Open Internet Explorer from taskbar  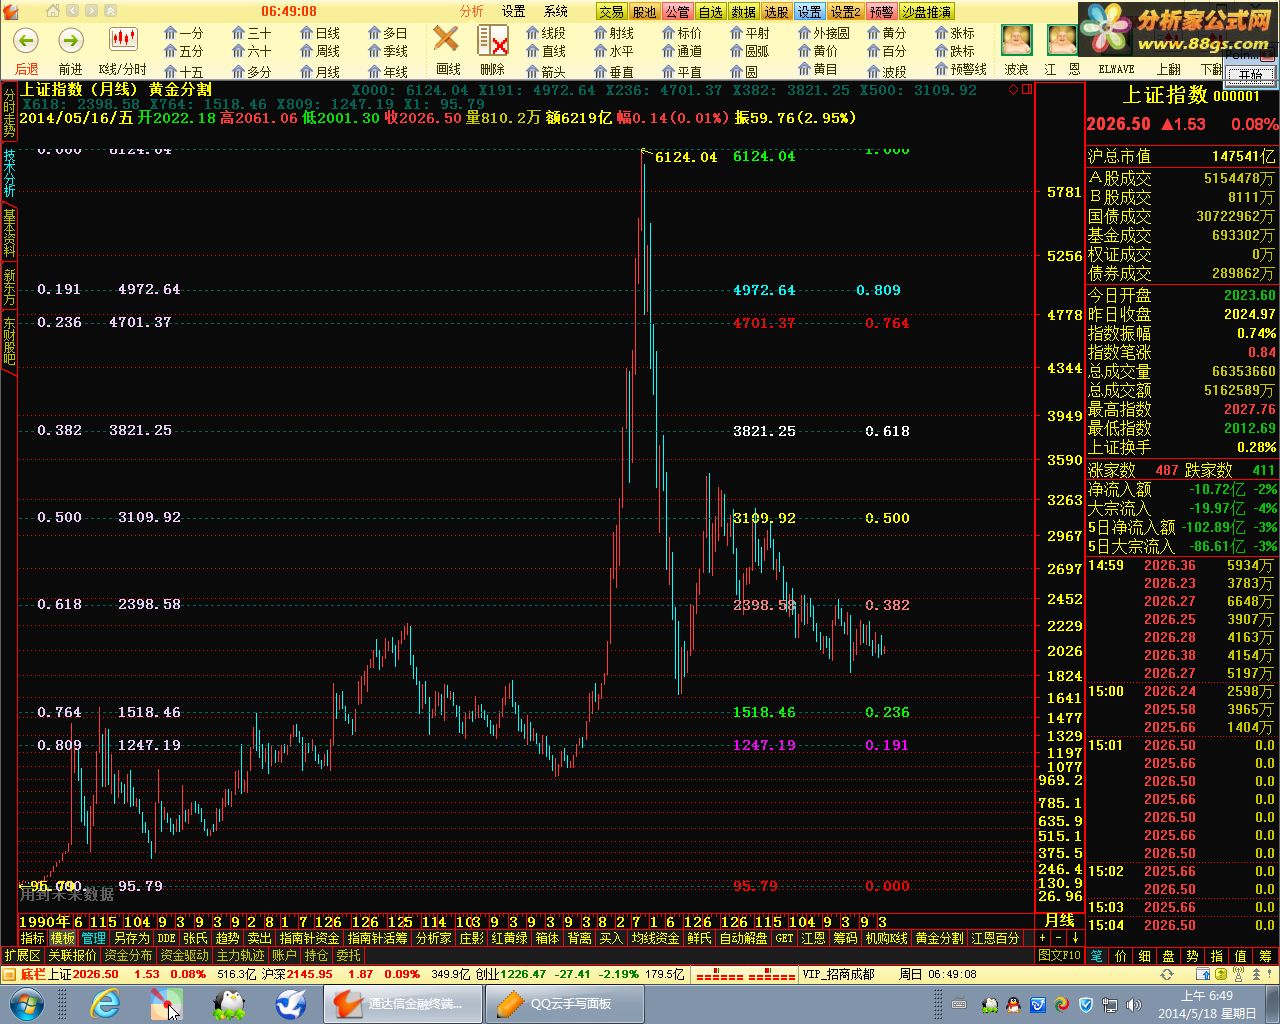click(x=104, y=1003)
